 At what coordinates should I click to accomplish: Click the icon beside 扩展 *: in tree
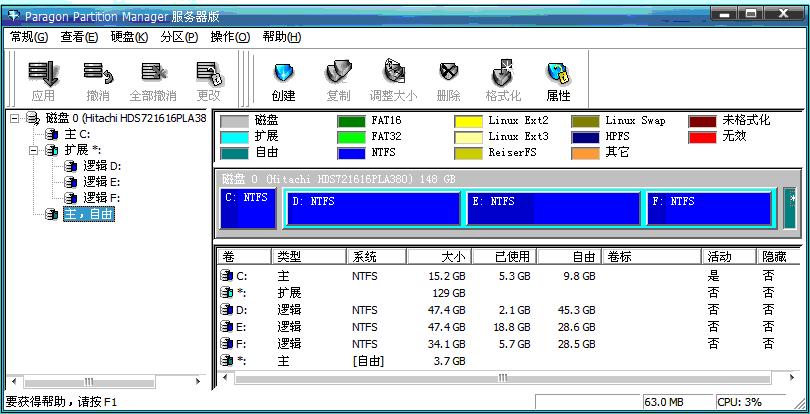52,150
